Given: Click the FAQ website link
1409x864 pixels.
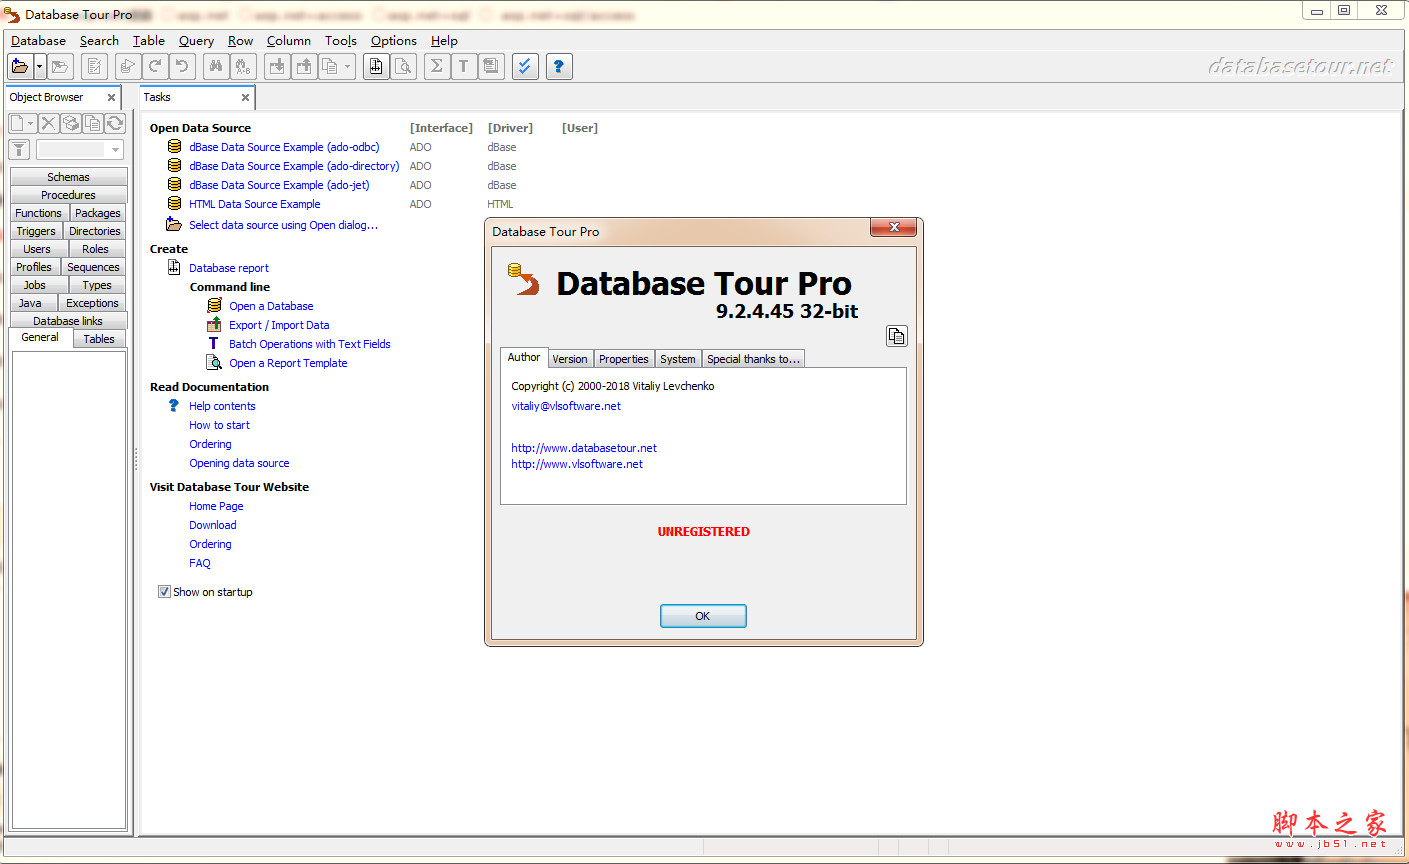Looking at the screenshot, I should coord(200,563).
